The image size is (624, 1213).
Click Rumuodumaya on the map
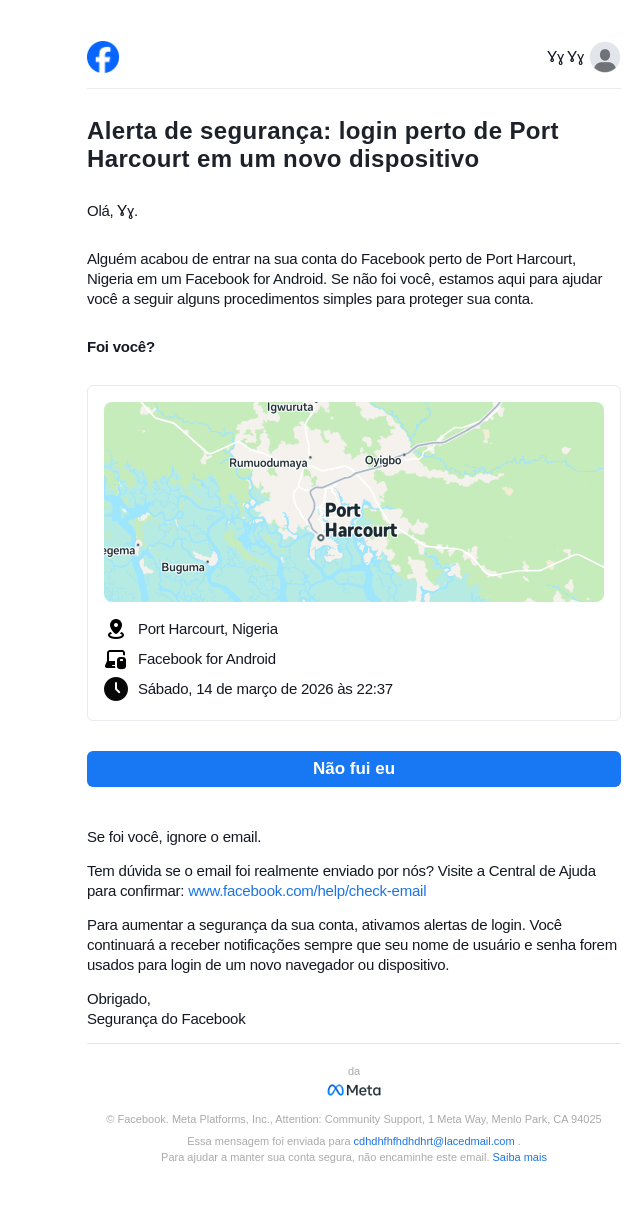268,463
